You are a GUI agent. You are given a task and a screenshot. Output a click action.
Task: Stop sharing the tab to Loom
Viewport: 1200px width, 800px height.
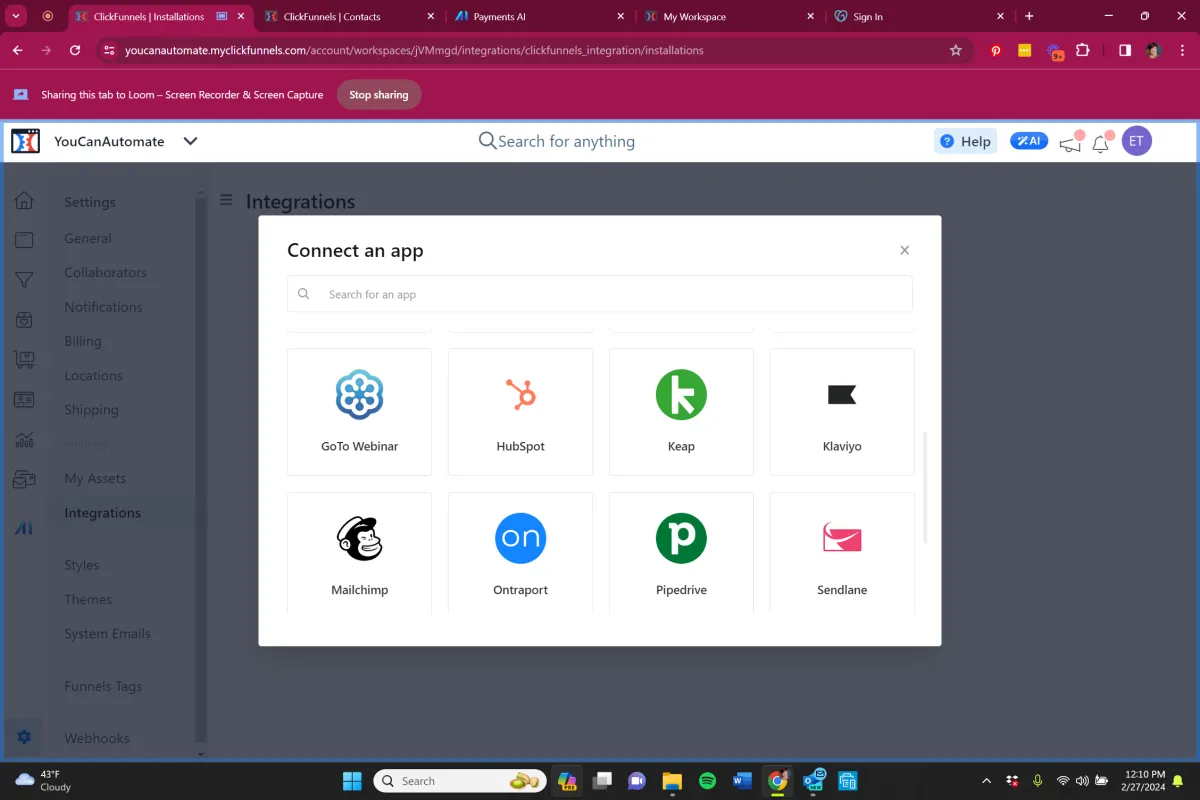(x=379, y=95)
